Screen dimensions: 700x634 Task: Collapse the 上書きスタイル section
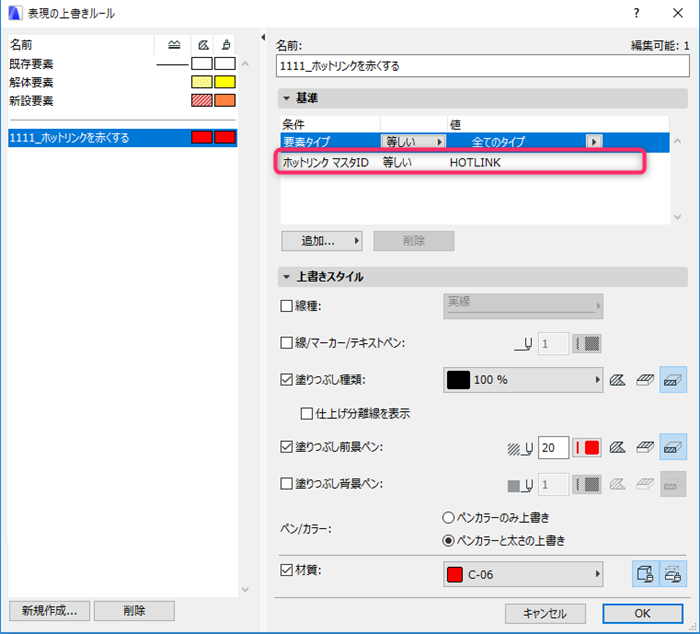click(287, 277)
